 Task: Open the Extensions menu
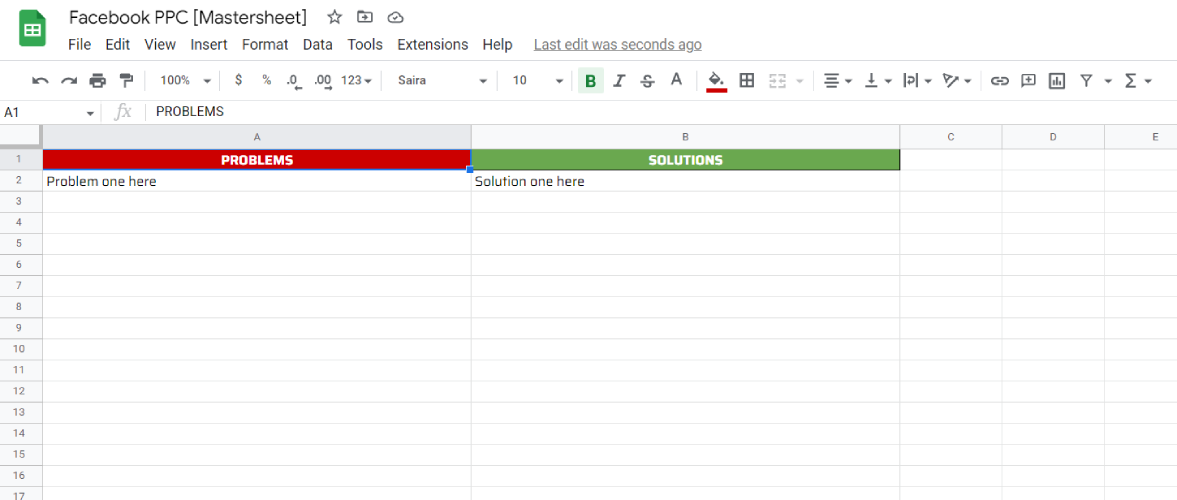pyautogui.click(x=432, y=45)
